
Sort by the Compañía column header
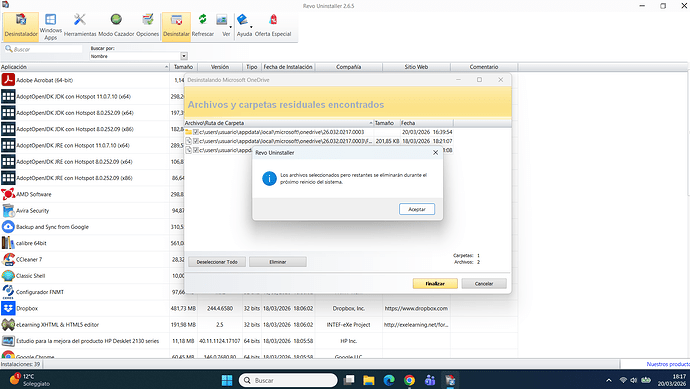click(x=349, y=67)
